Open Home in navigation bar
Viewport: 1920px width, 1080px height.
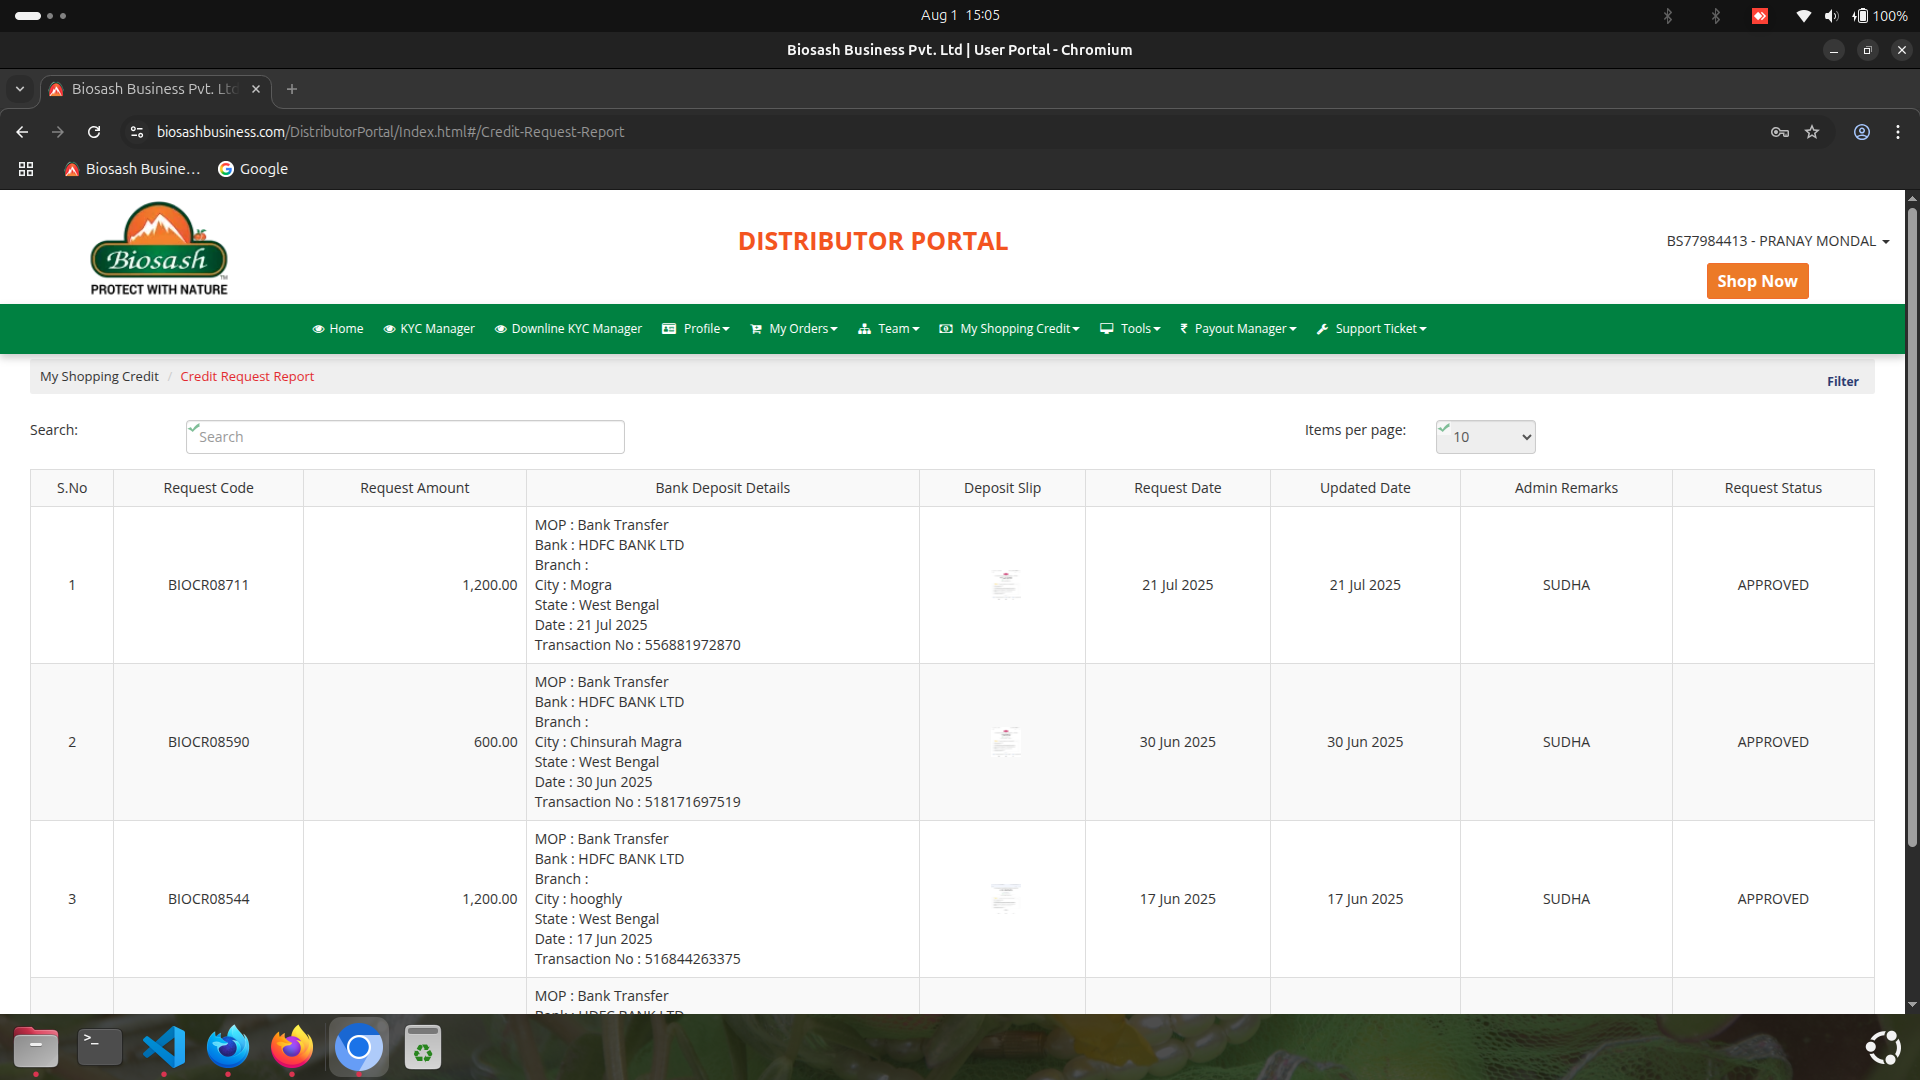[x=338, y=329]
